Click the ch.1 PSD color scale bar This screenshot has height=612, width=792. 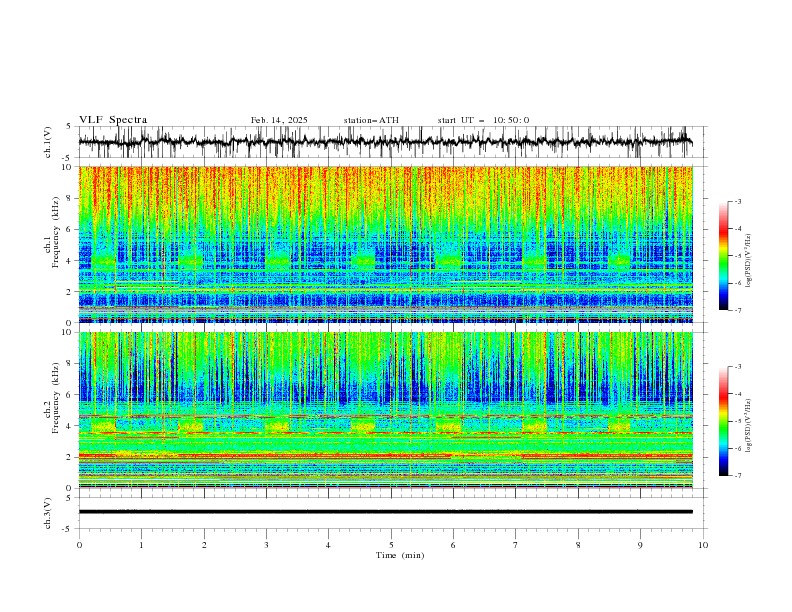(723, 256)
